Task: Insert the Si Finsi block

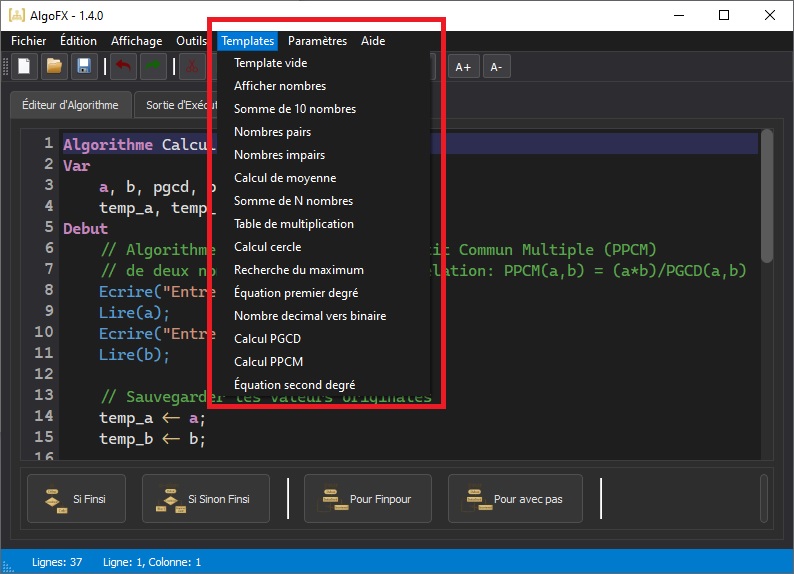Action: 76,499
